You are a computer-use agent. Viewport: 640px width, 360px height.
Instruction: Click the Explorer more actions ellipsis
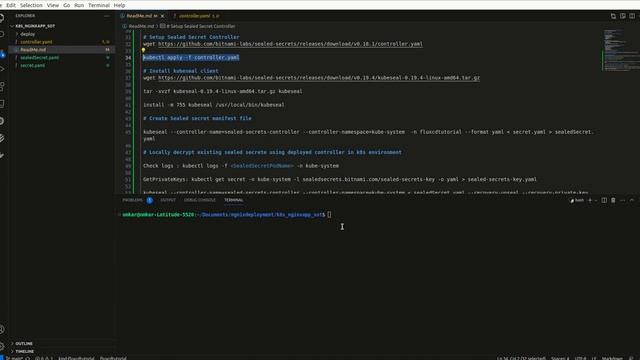point(107,16)
